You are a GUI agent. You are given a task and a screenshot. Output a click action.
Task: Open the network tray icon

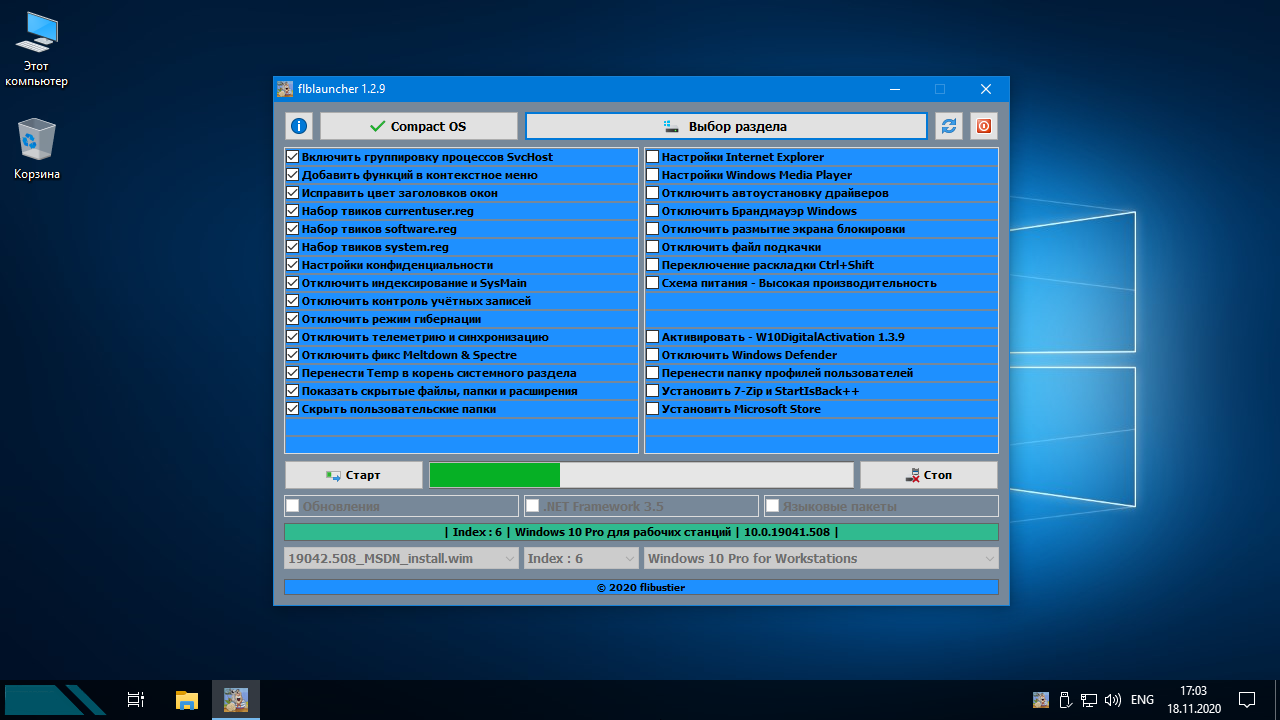click(1089, 700)
